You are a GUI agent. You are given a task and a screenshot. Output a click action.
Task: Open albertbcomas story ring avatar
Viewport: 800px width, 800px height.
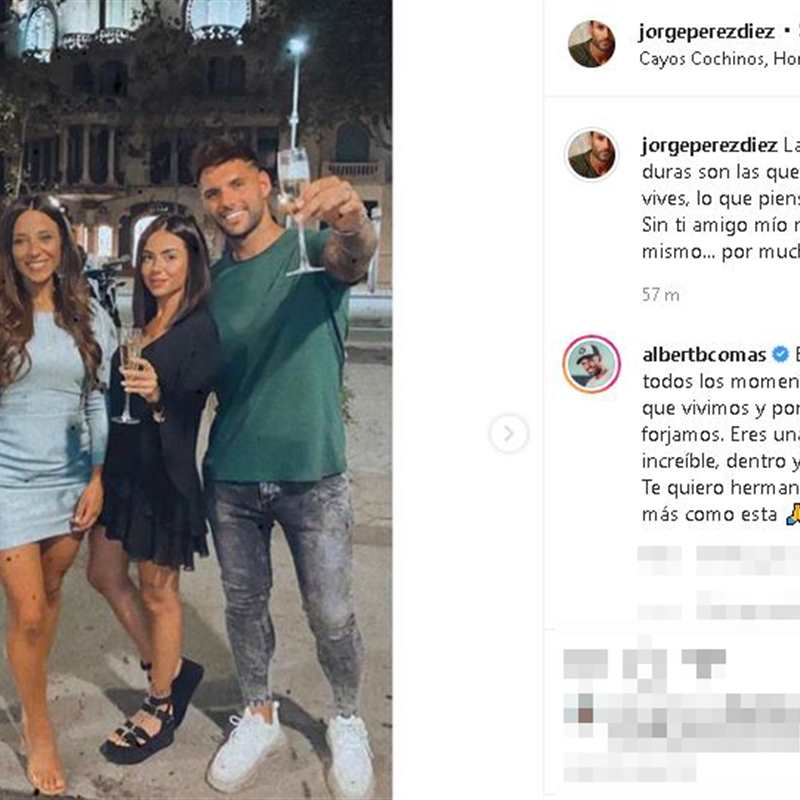(x=591, y=364)
